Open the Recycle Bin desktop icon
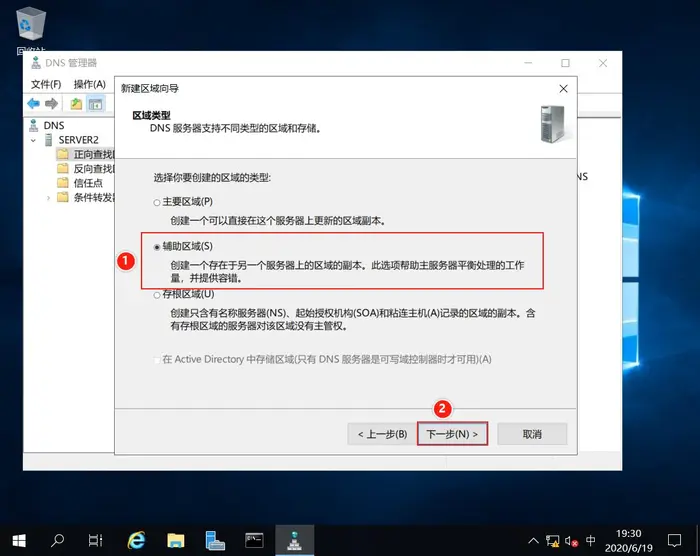Screen dimensions: 700x556 click(31, 25)
